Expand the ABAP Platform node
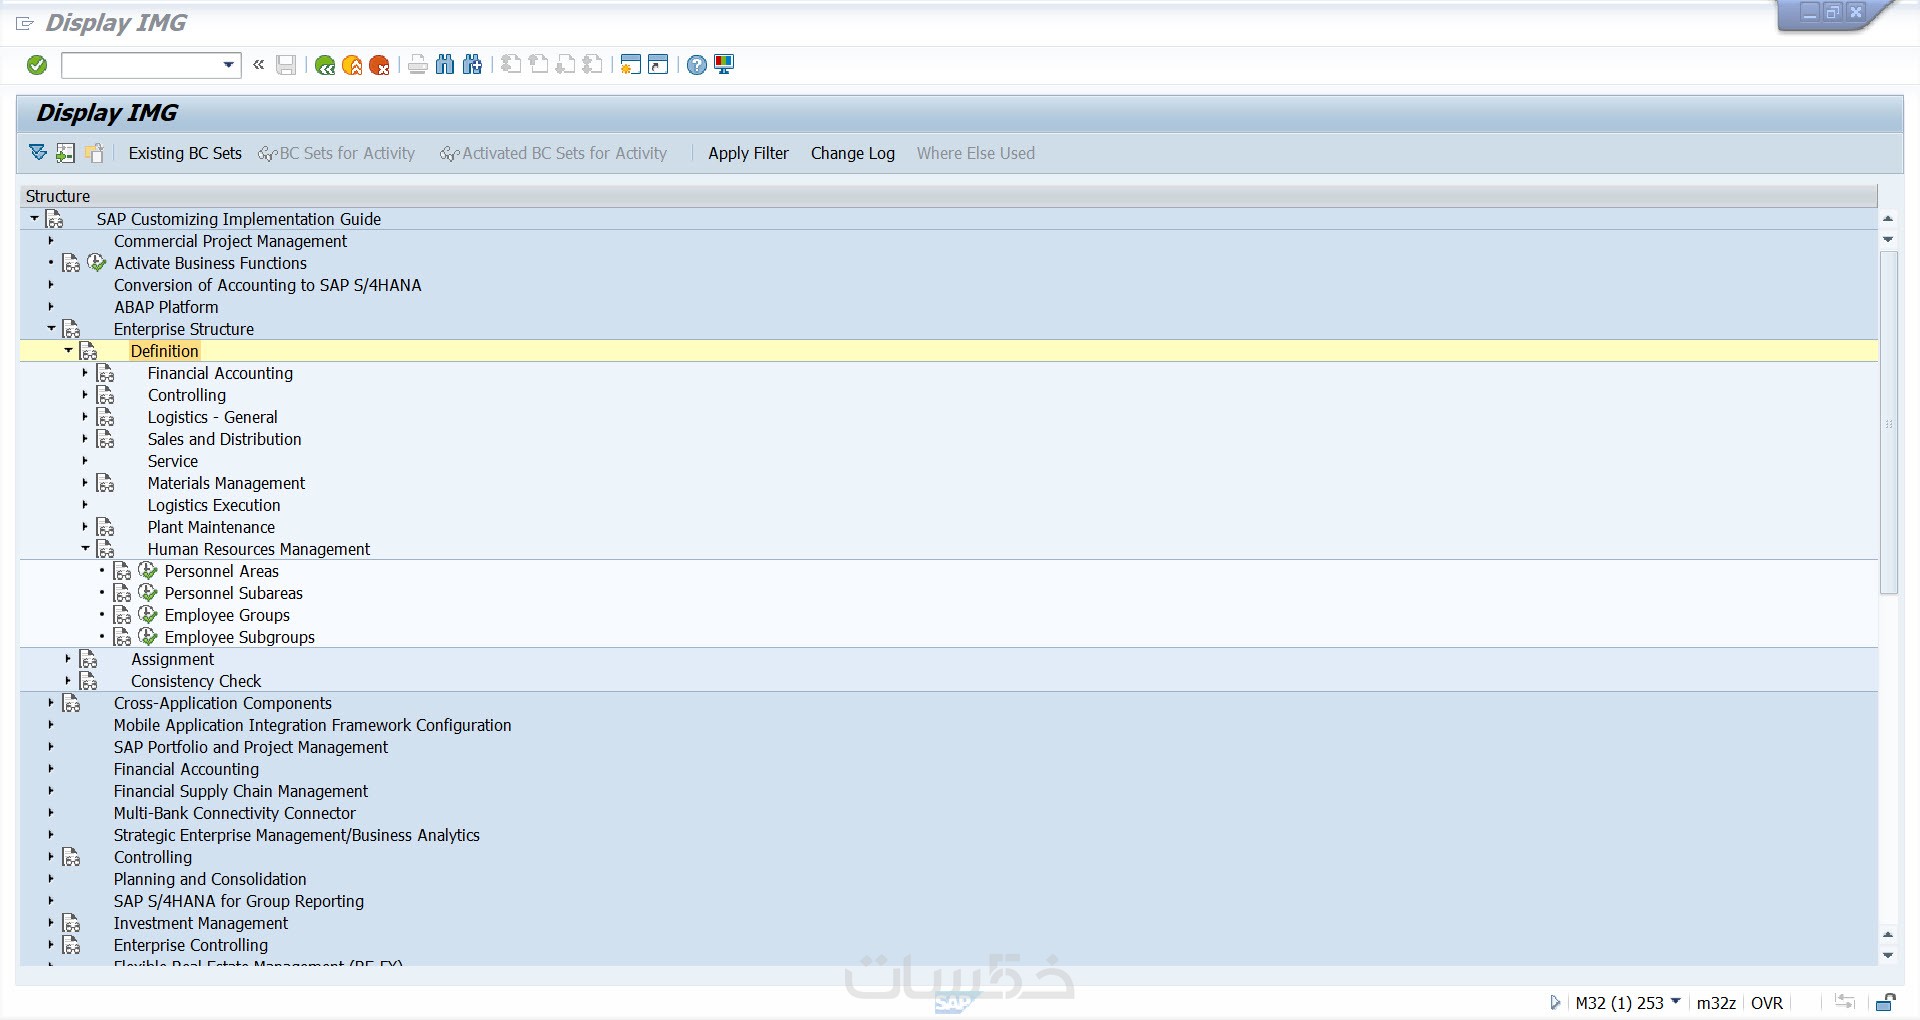Image resolution: width=1920 pixels, height=1020 pixels. coord(51,307)
